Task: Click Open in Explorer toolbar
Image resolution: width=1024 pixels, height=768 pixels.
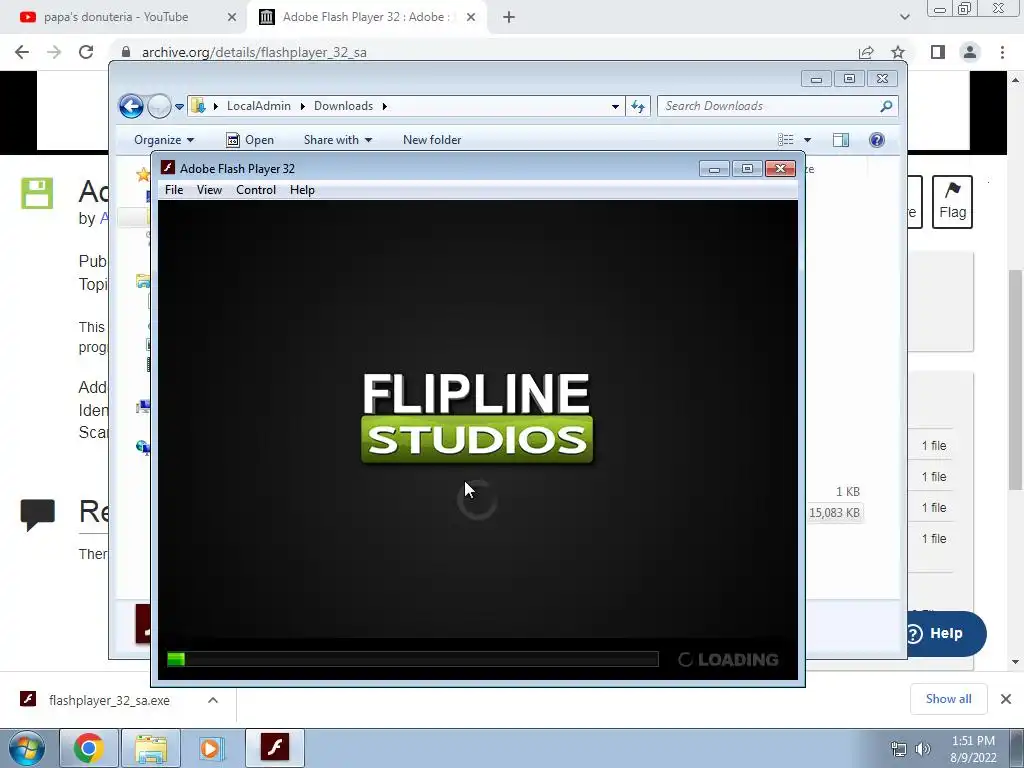Action: [x=250, y=140]
